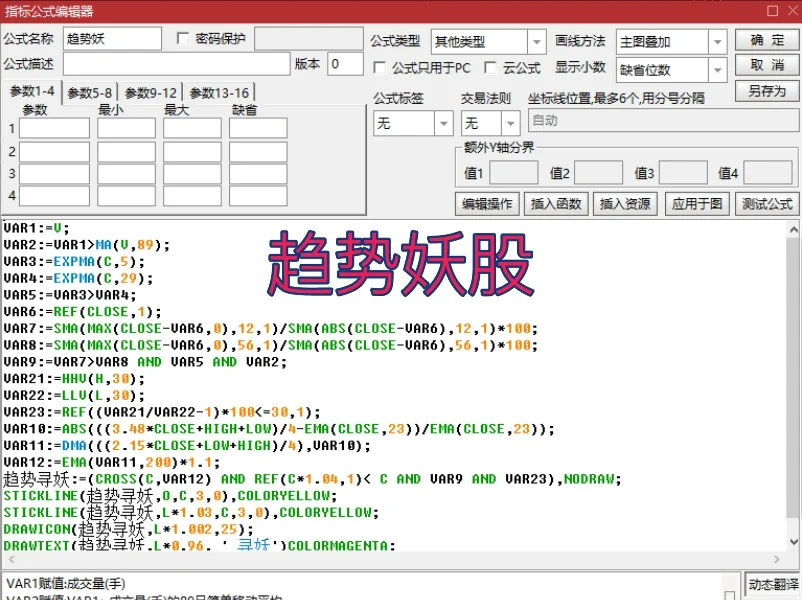802x600 pixels.
Task: Click the 取消 cancel button
Action: click(767, 65)
